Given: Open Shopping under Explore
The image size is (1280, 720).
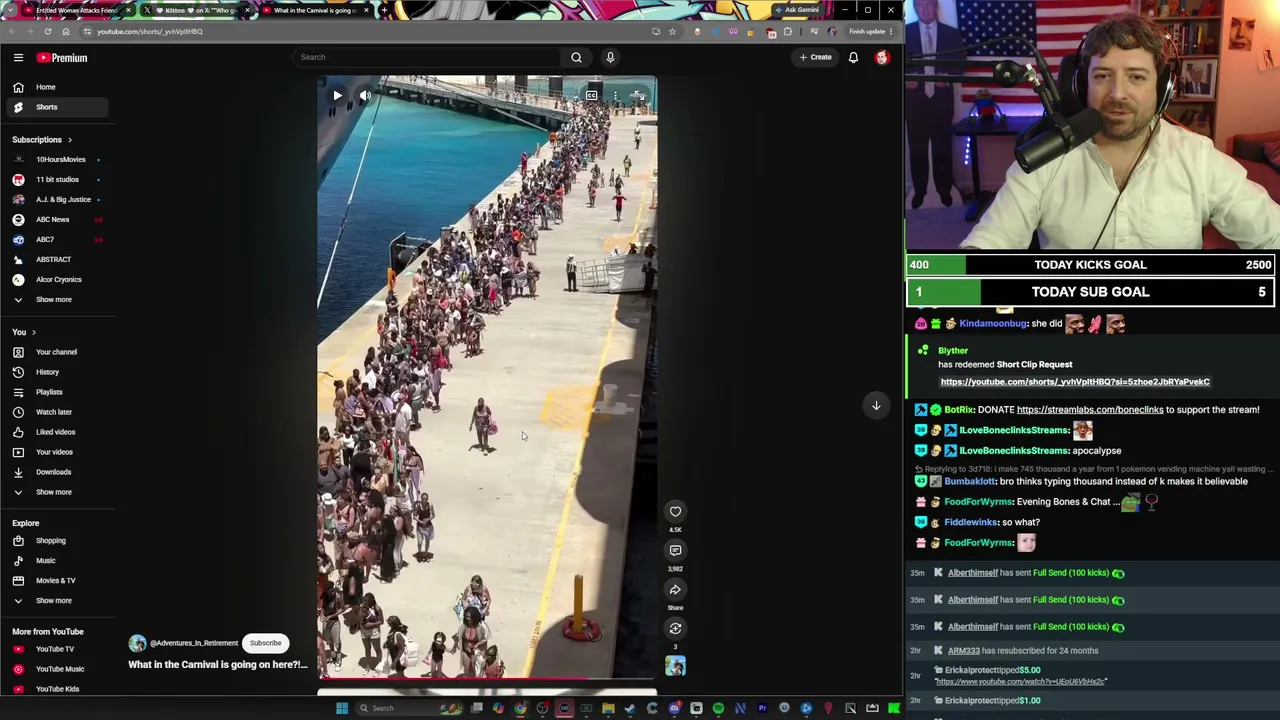Looking at the screenshot, I should 58,541.
